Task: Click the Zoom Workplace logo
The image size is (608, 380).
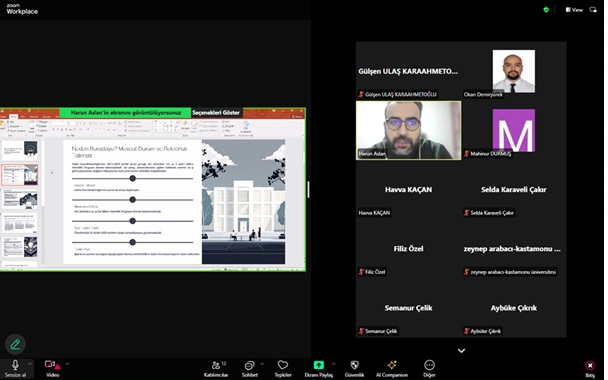Action: click(22, 9)
